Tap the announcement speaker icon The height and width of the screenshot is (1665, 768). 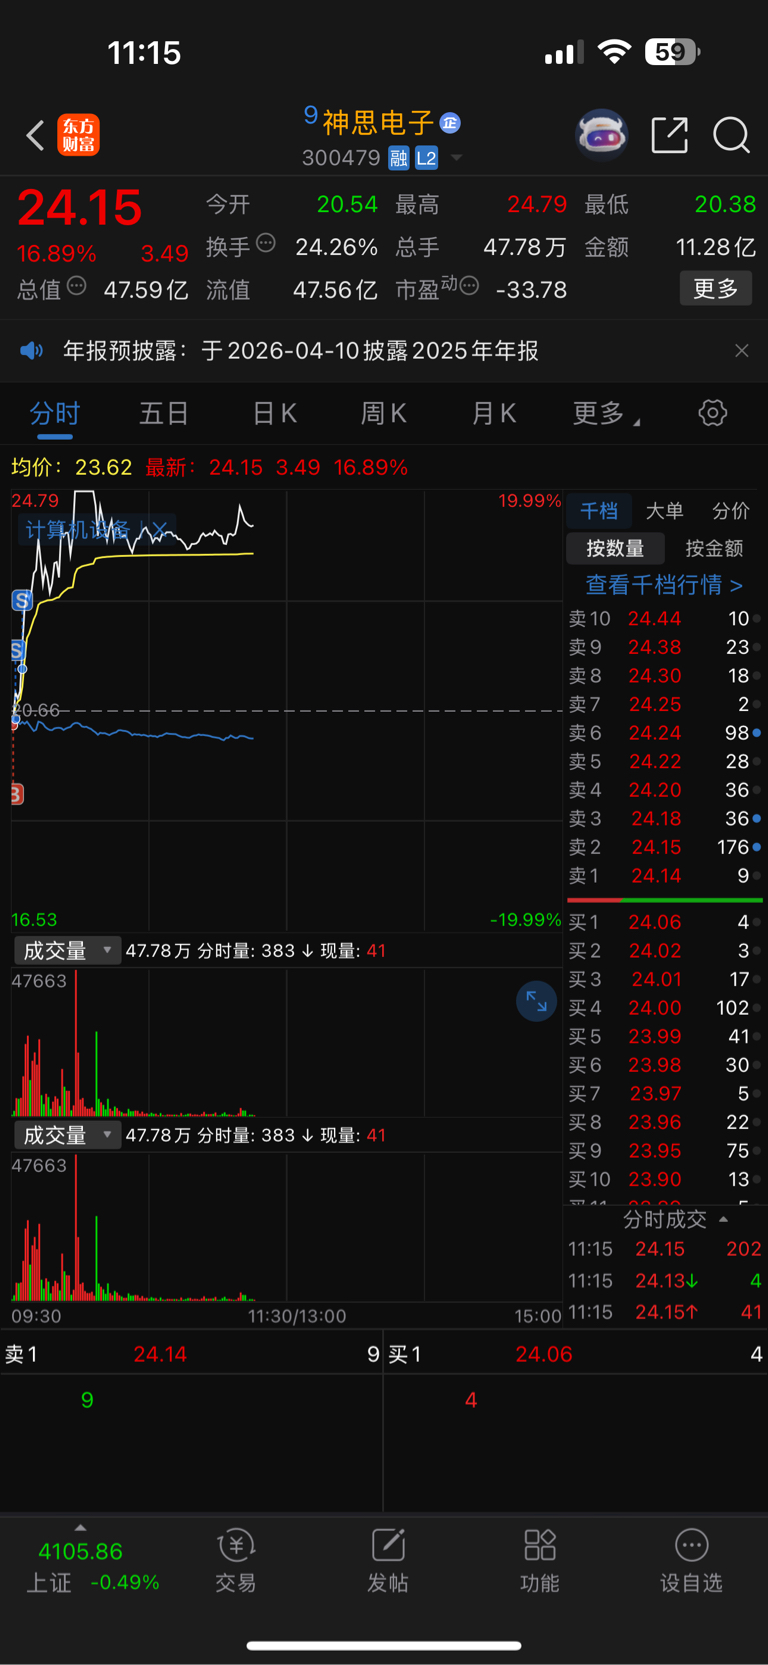[32, 351]
